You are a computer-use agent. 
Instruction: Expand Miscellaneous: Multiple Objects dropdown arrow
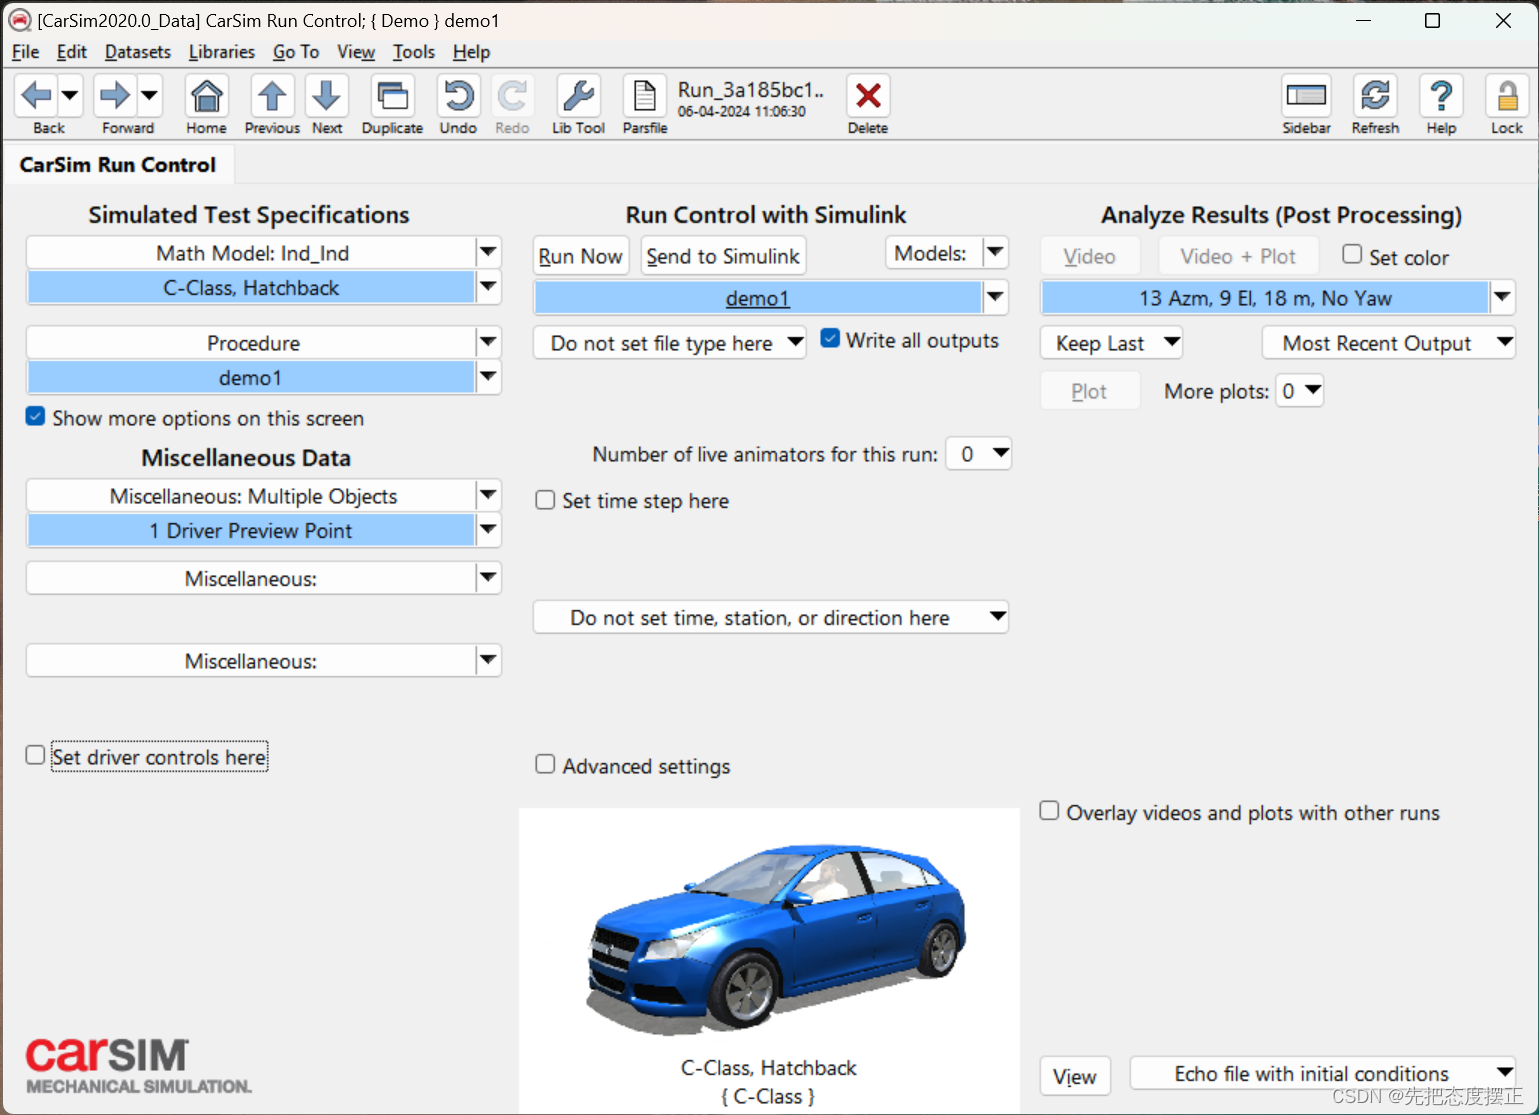pyautogui.click(x=488, y=496)
